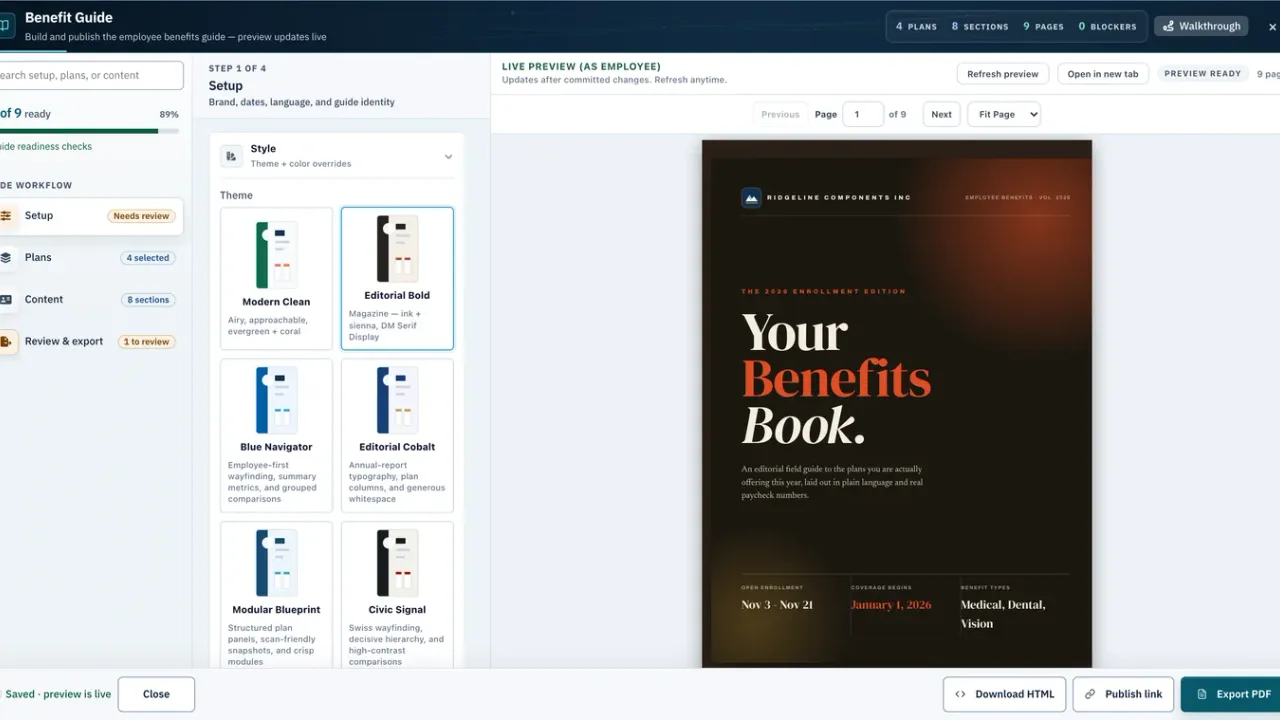
Task: Click the 4 PLANS header stat
Action: [x=916, y=27]
